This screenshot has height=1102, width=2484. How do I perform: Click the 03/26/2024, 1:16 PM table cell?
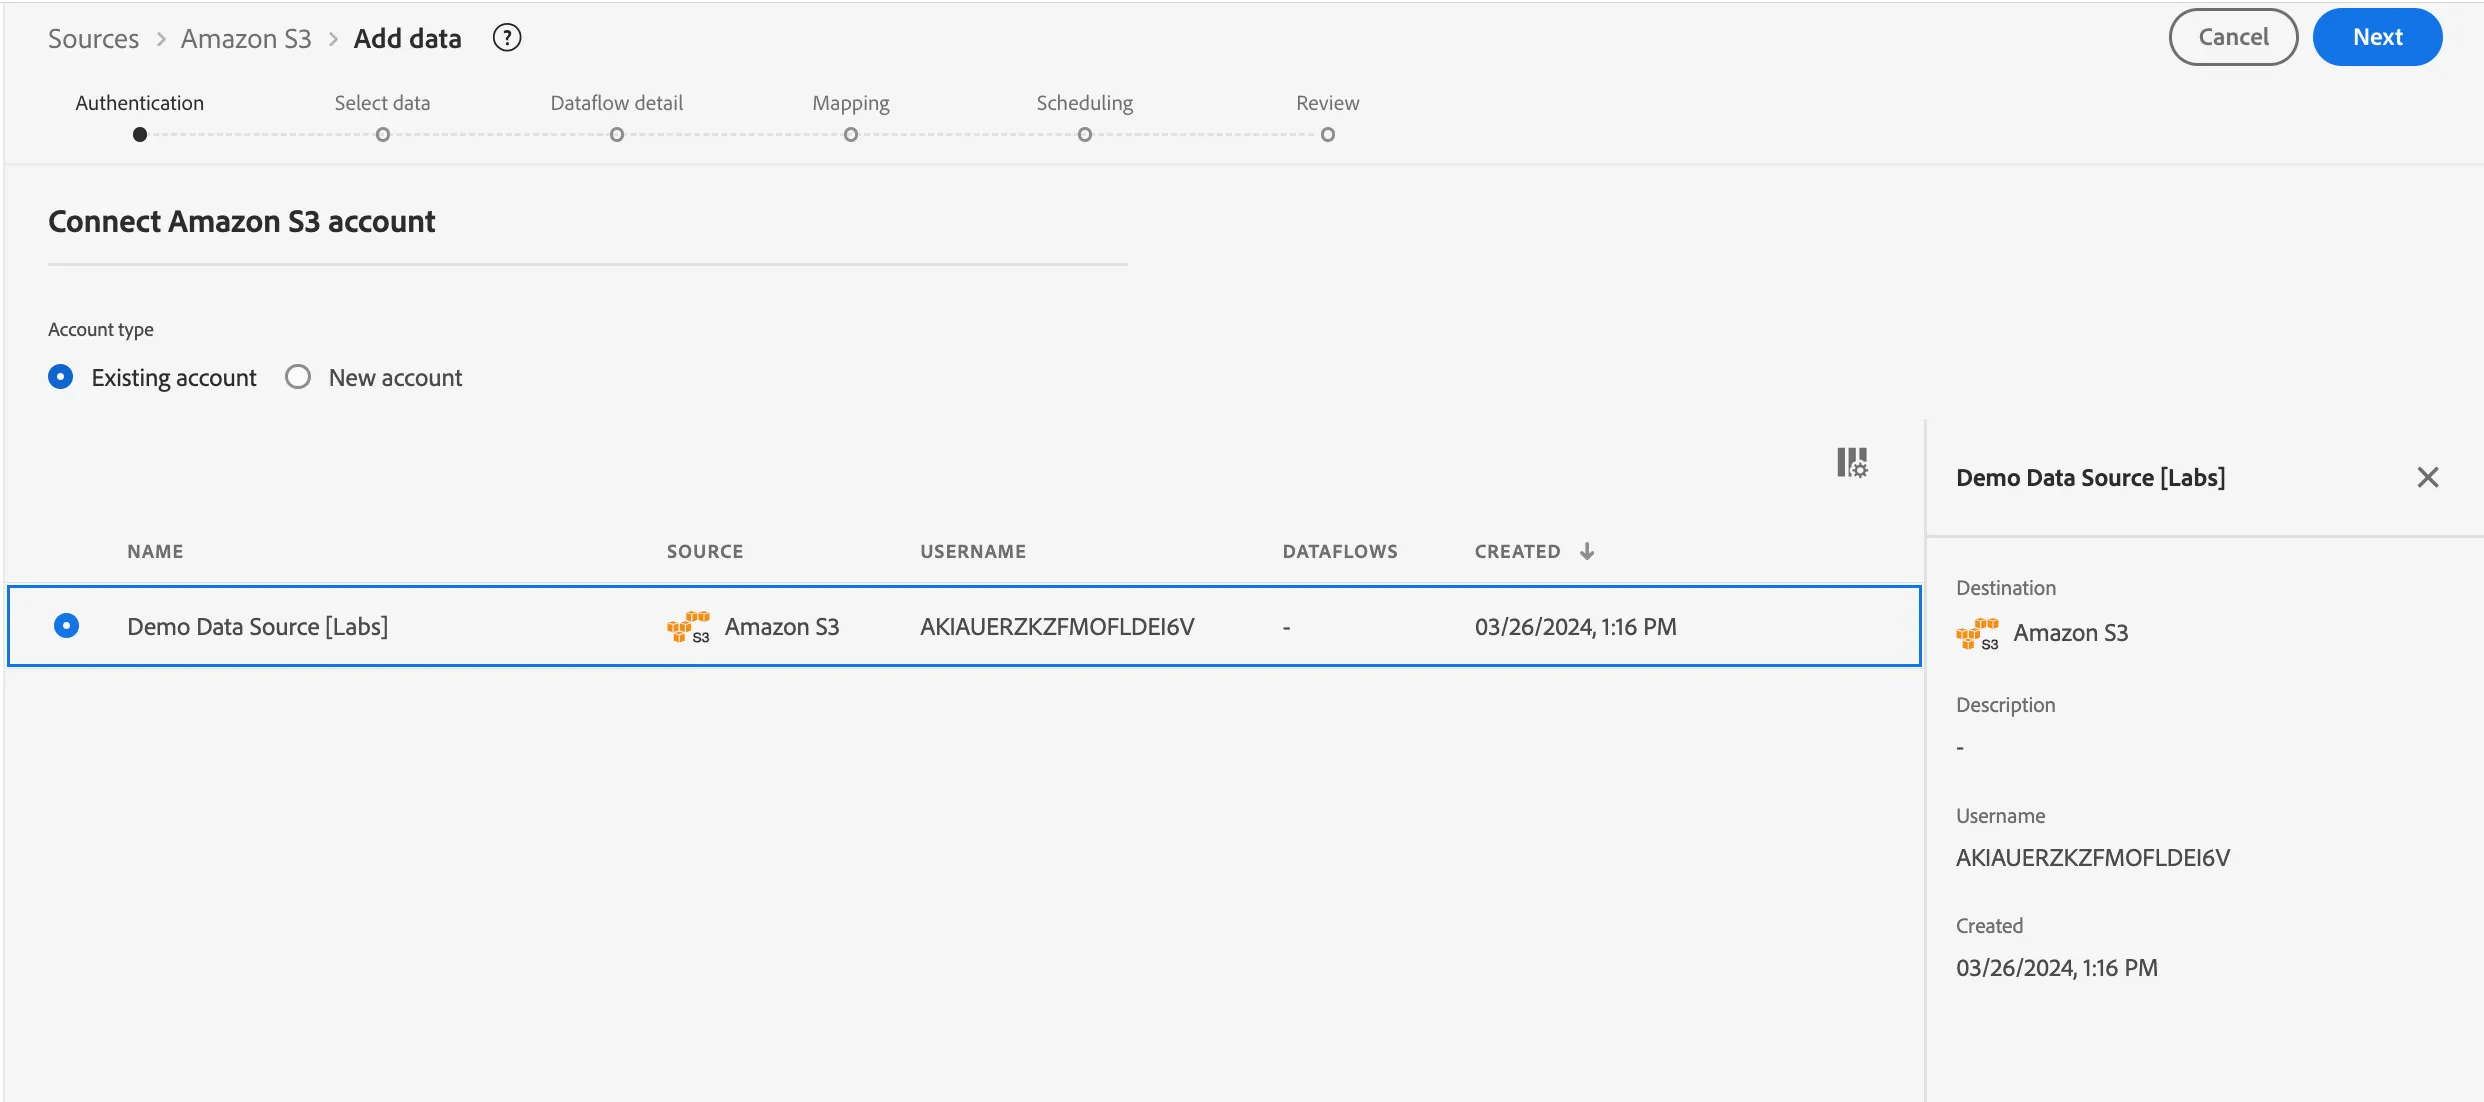click(x=1575, y=627)
